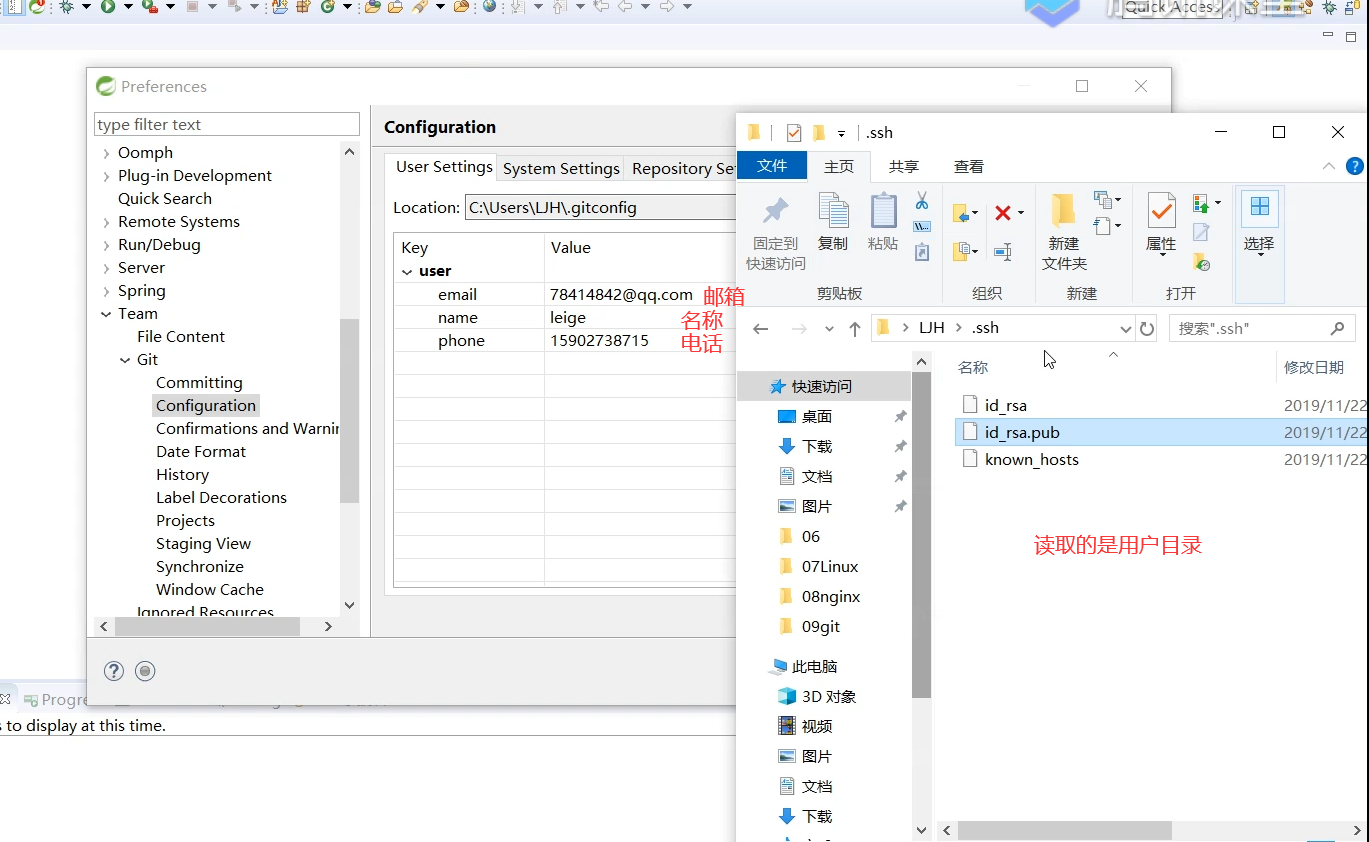Expand the Run/Debug tree node
Viewport: 1369px width, 842px height.
coord(107,245)
